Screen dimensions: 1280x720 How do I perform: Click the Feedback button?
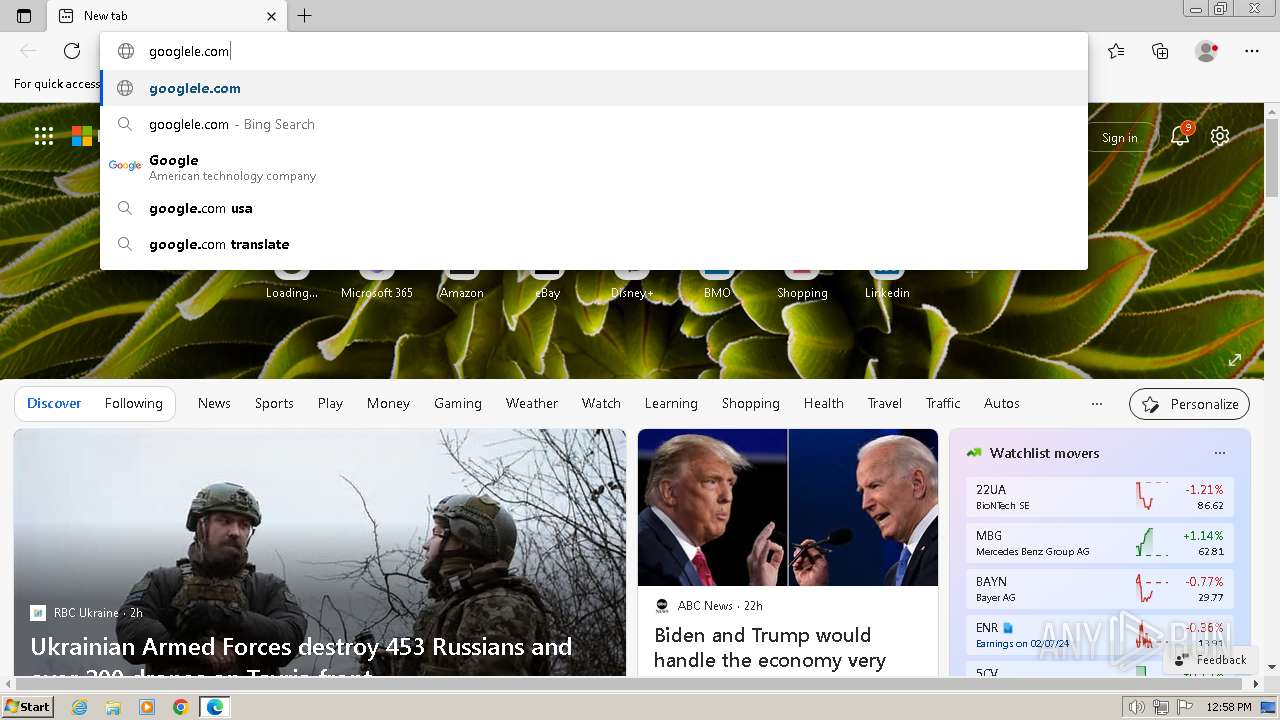[x=1210, y=660]
